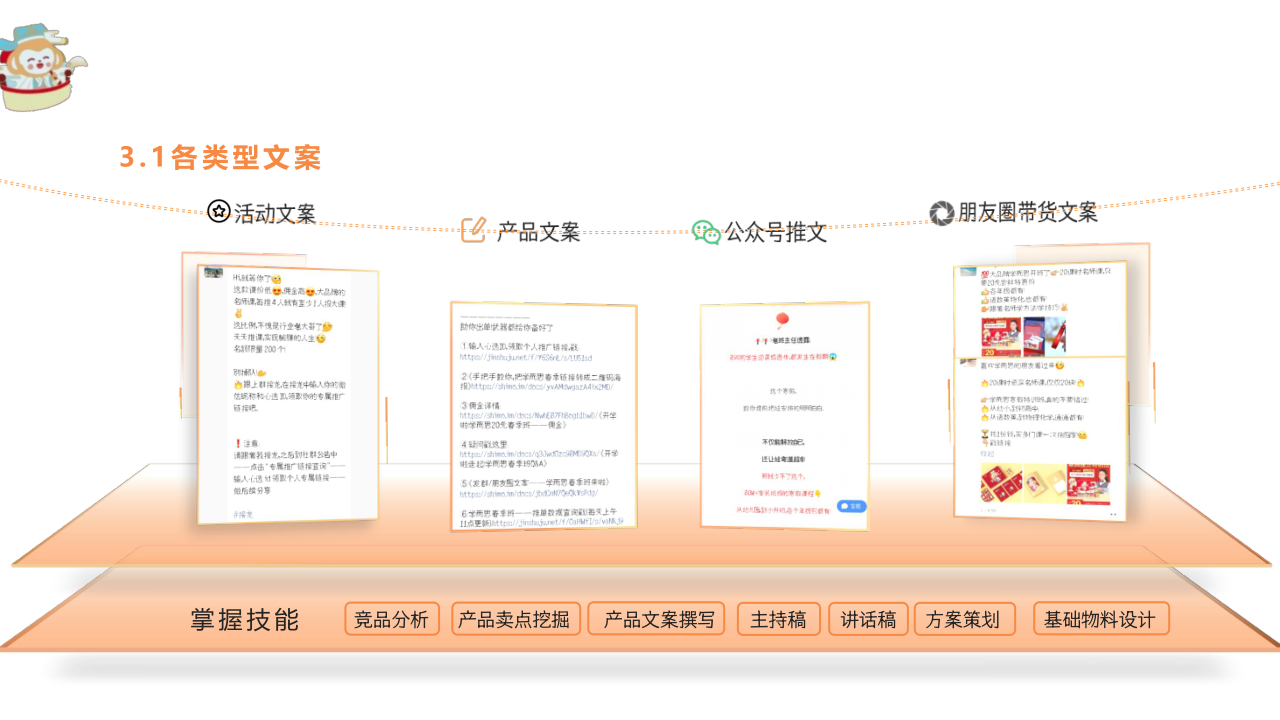Click the shutter icon beside 朋友圈带货文案
This screenshot has height=720, width=1280.
tap(941, 213)
